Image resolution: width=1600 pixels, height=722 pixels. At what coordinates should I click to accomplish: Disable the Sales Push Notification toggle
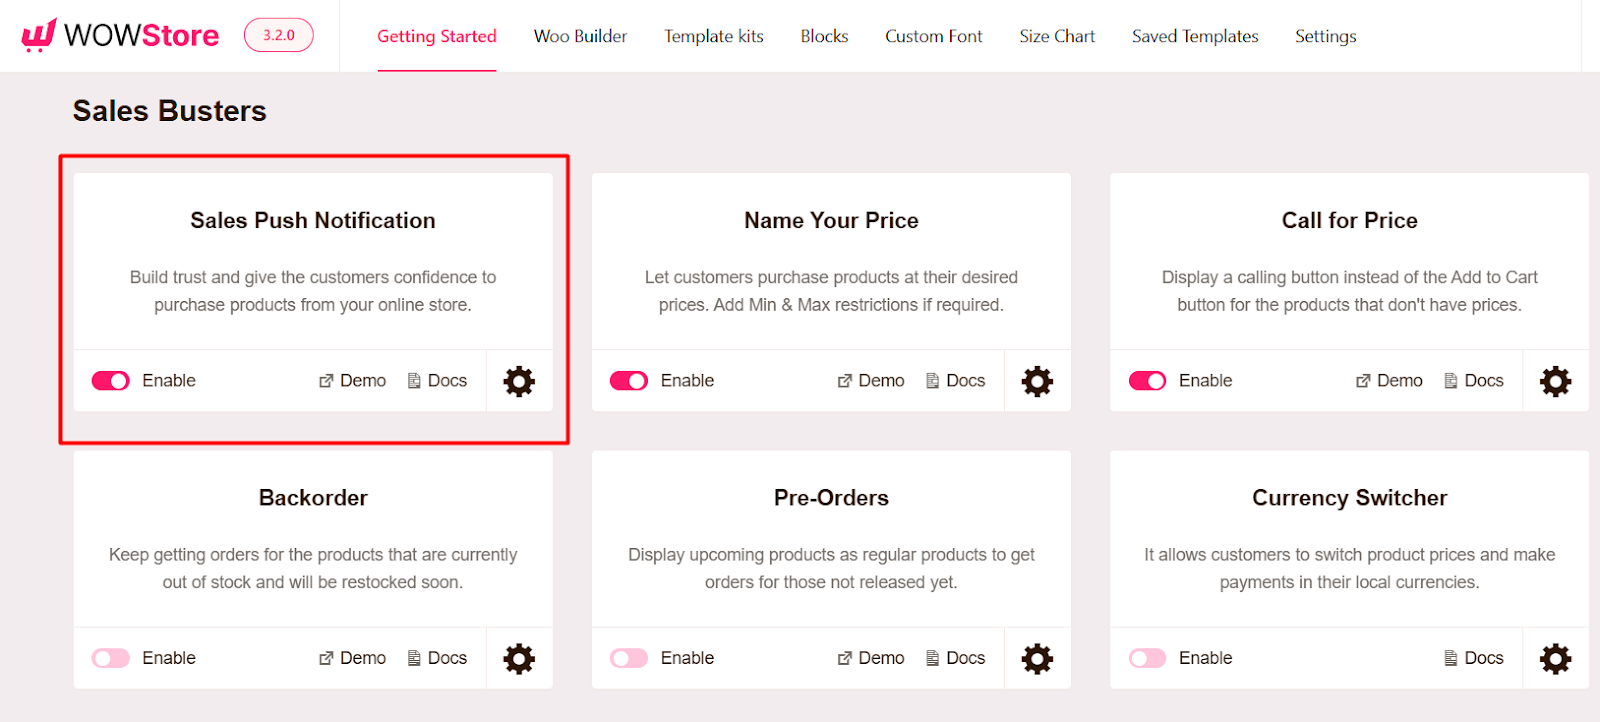(110, 380)
